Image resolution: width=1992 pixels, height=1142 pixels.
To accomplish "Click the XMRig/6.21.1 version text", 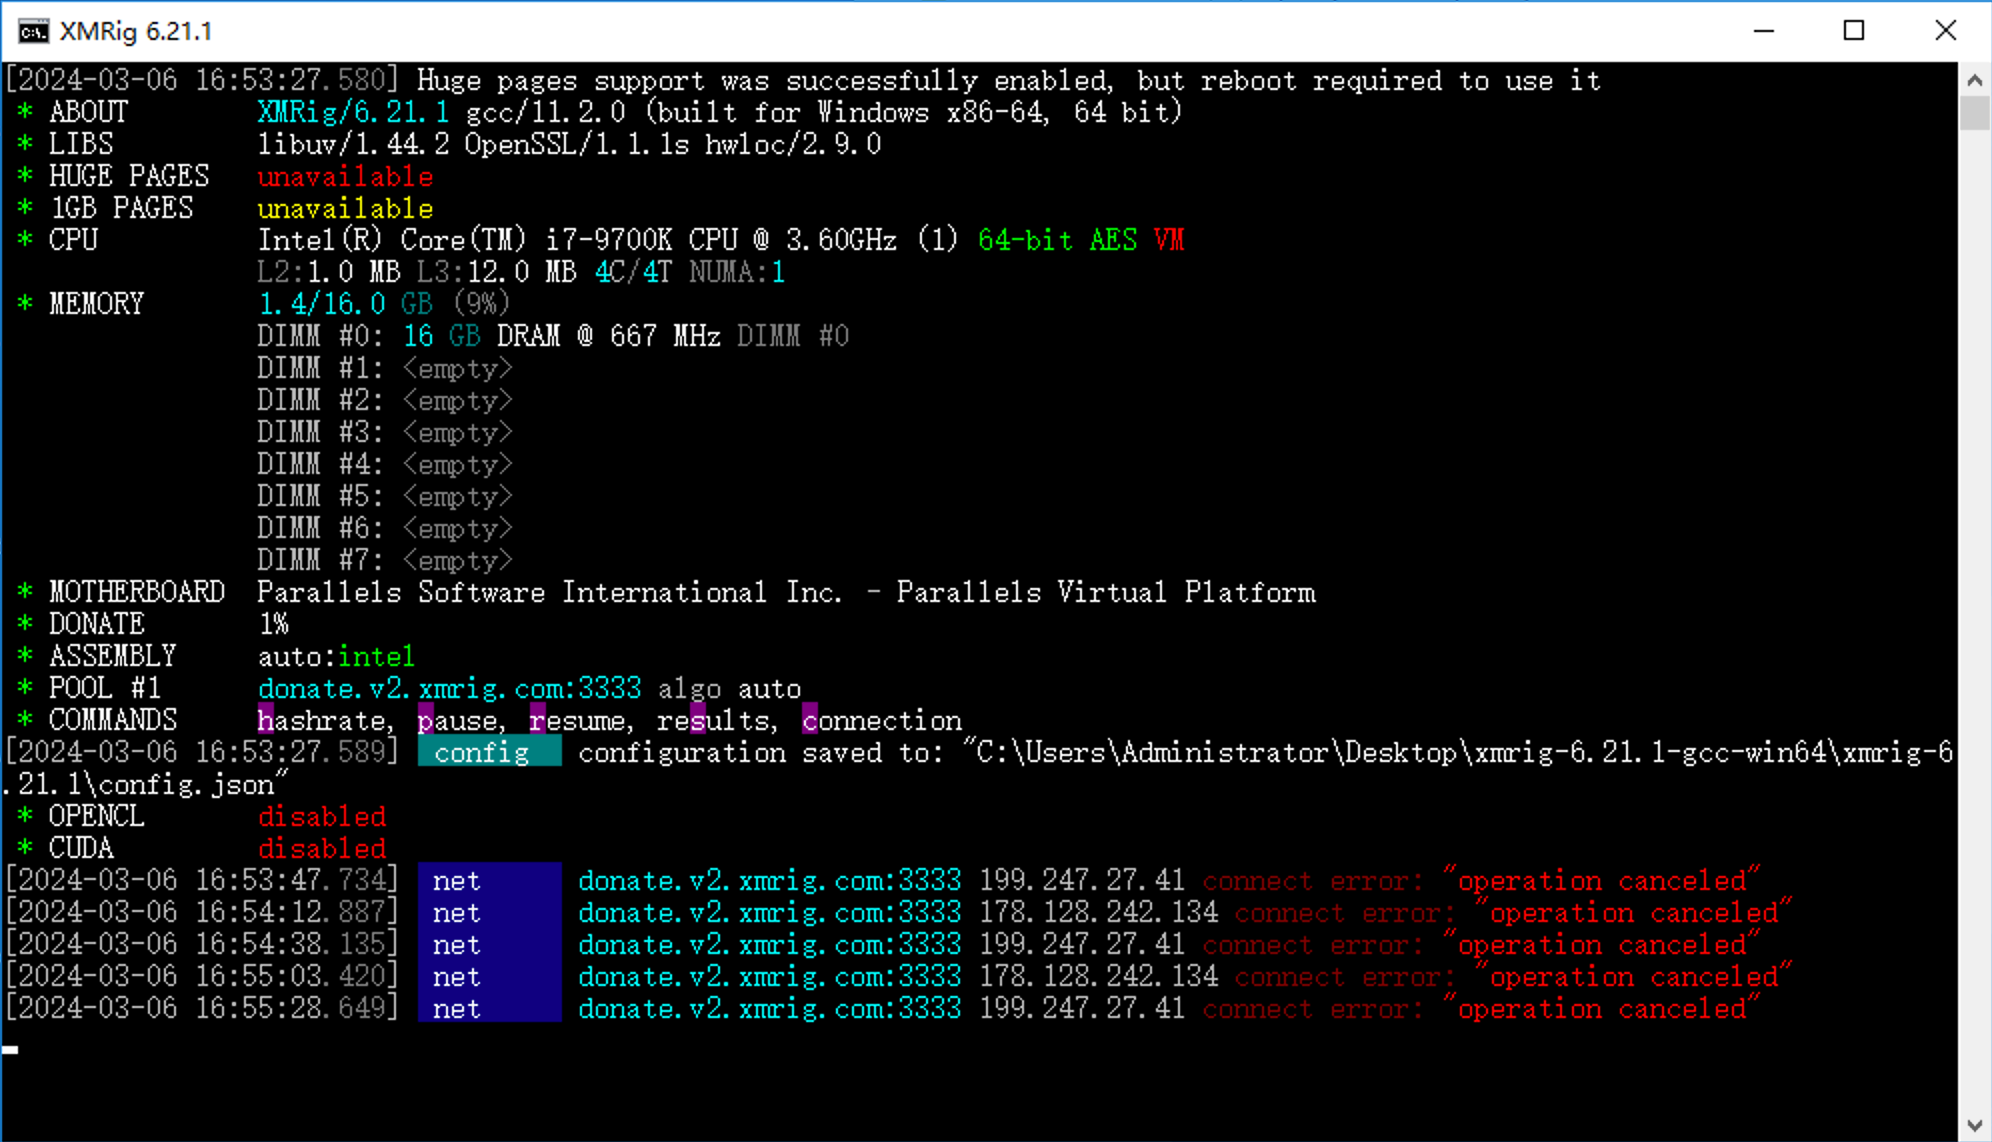I will (353, 112).
